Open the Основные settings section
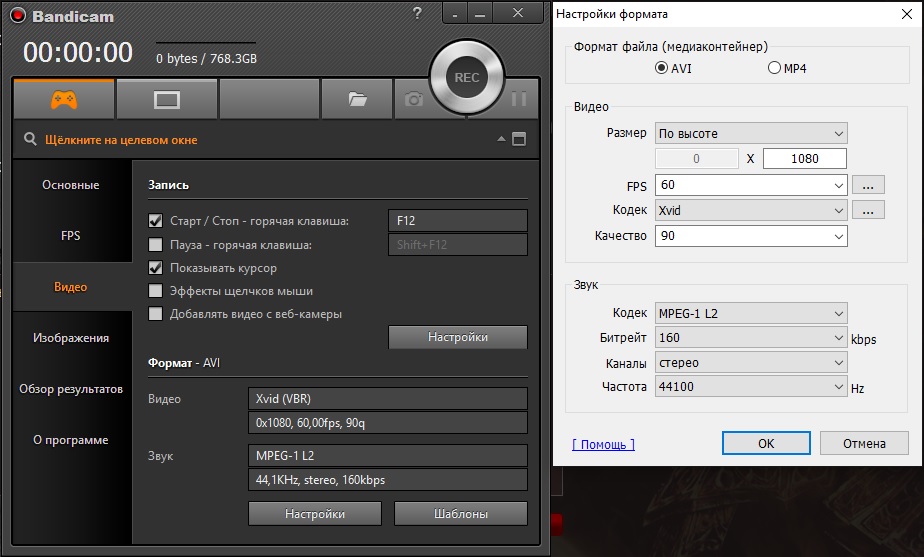Viewport: 924px width, 557px height. tap(71, 185)
